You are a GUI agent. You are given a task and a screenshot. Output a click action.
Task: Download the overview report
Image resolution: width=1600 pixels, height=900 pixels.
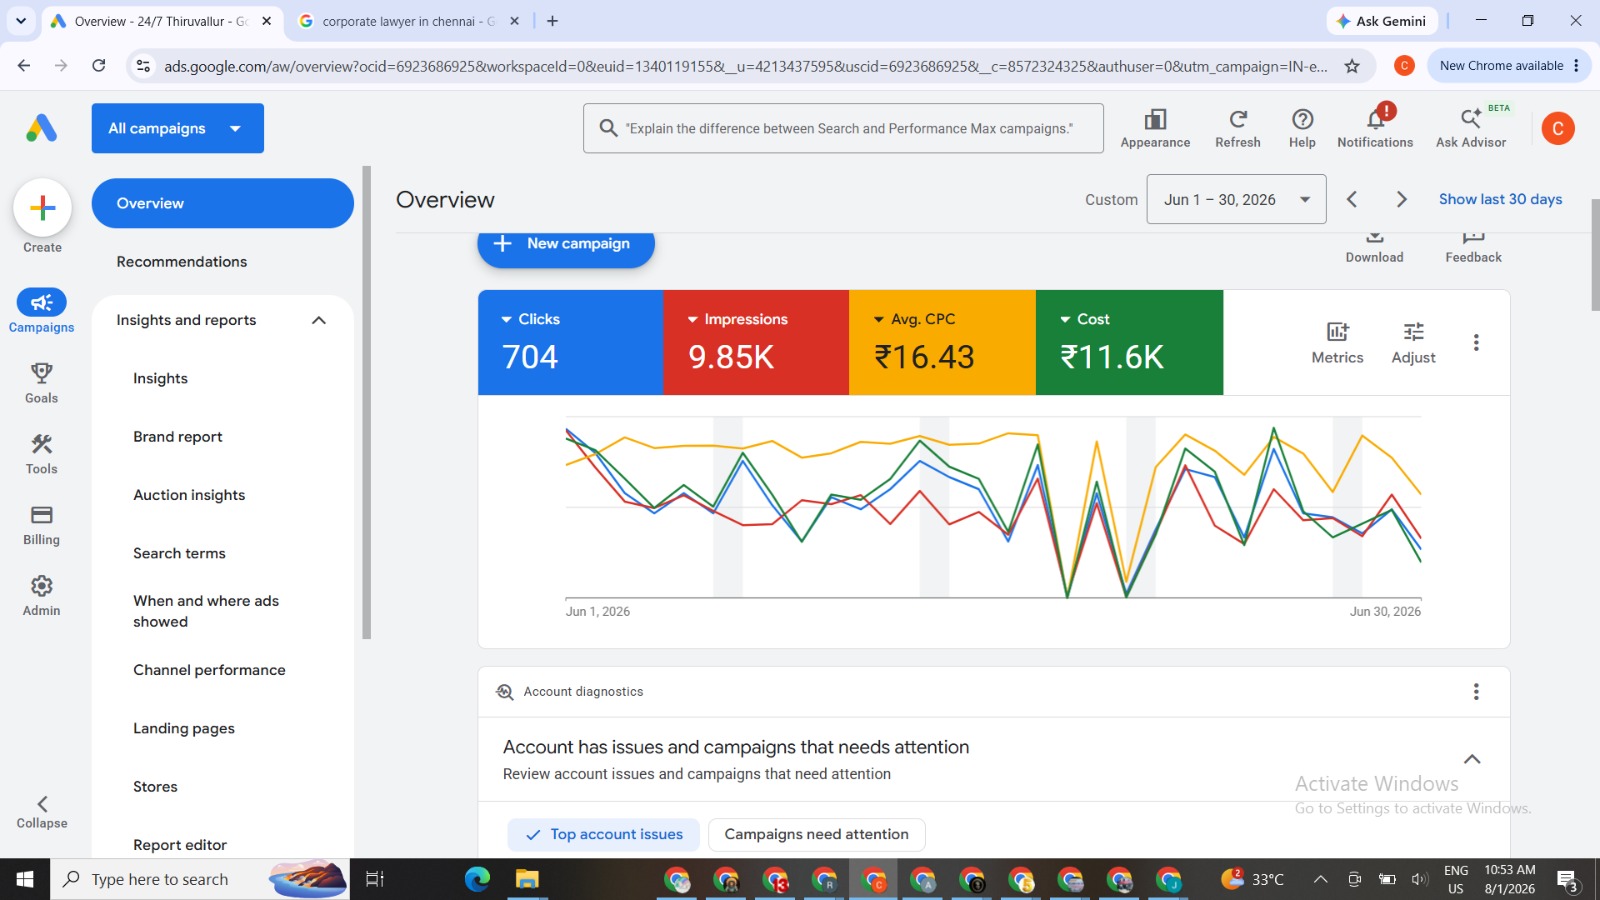click(x=1374, y=246)
